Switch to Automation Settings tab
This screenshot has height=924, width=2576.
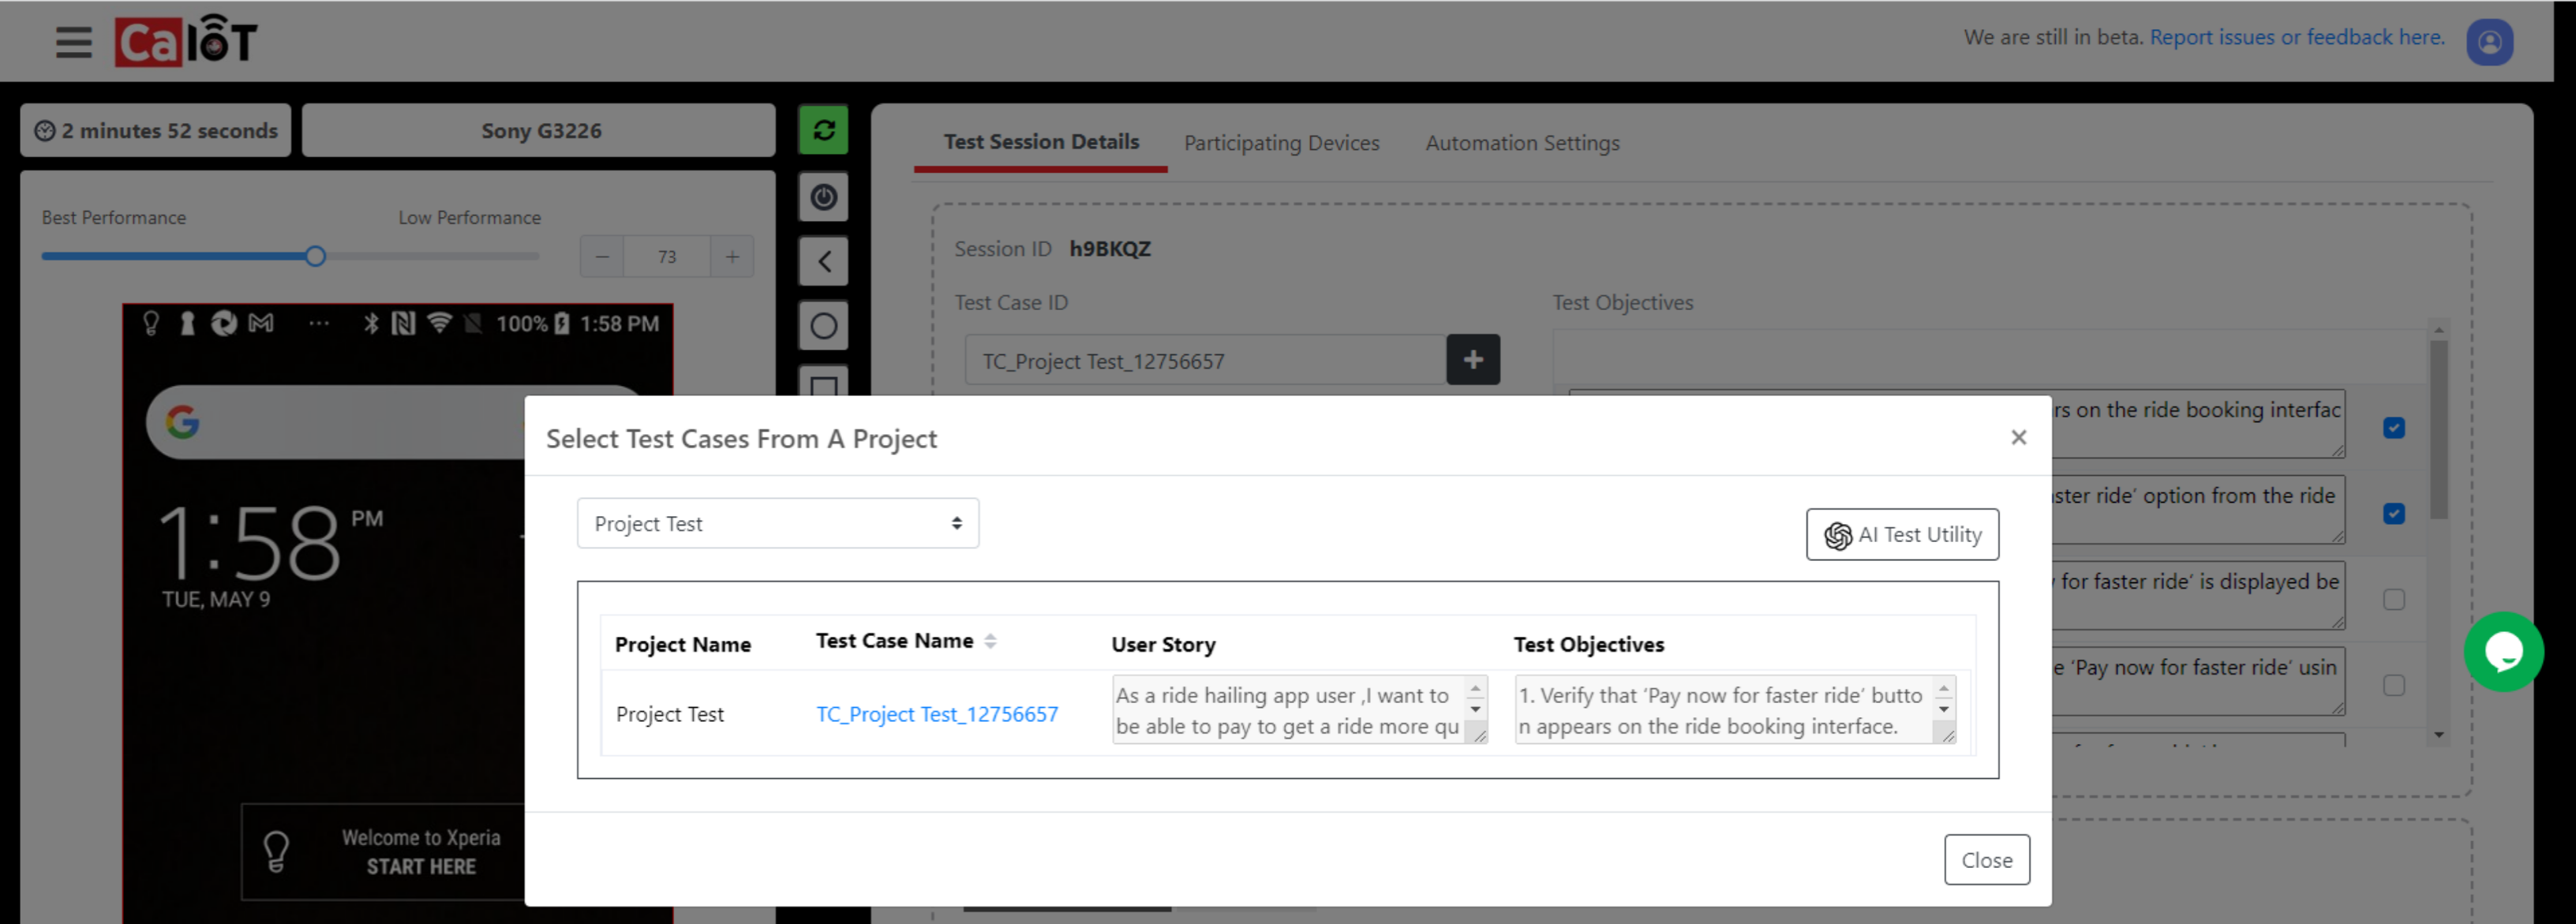(1522, 143)
